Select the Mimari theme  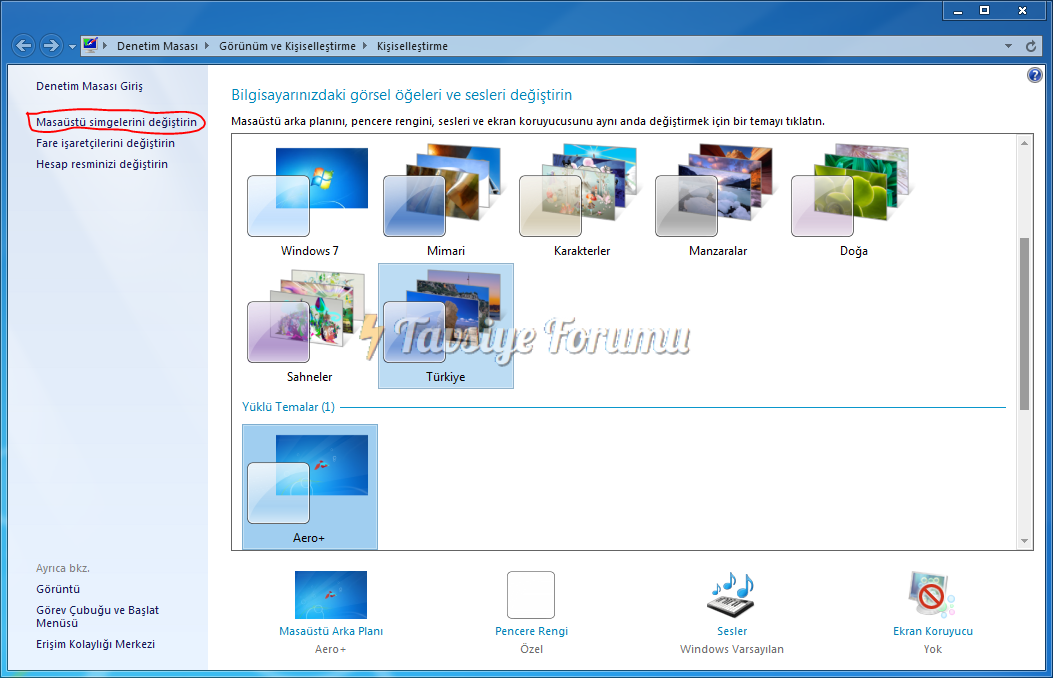pos(445,200)
